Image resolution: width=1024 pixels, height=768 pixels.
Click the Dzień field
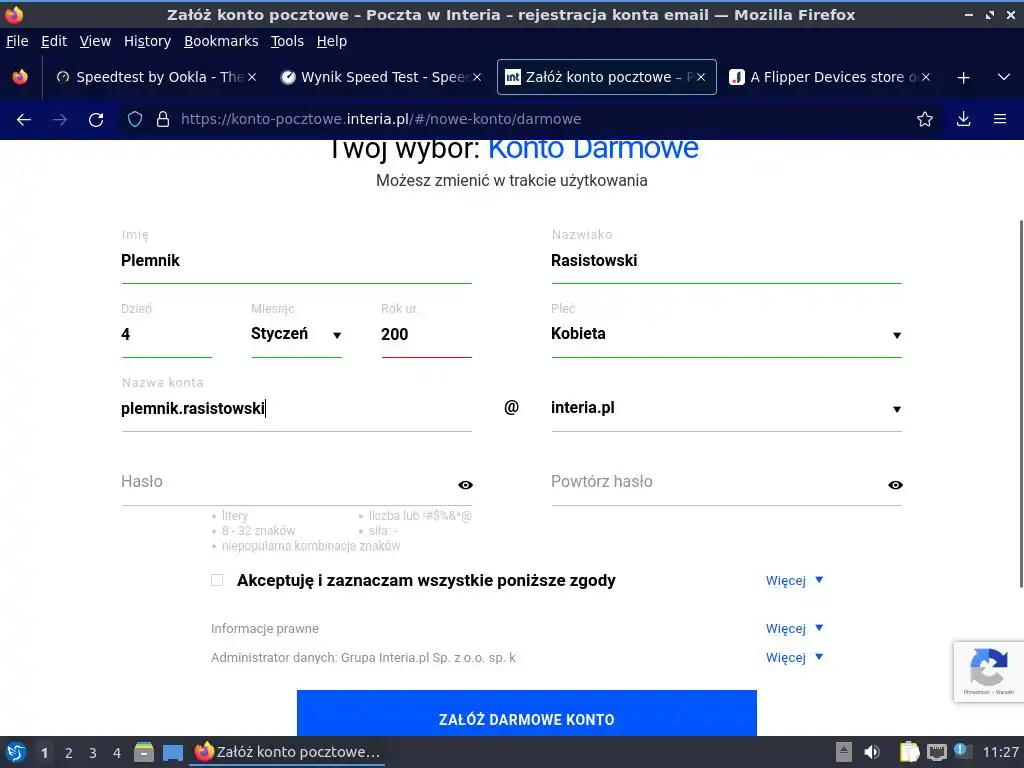click(x=167, y=334)
